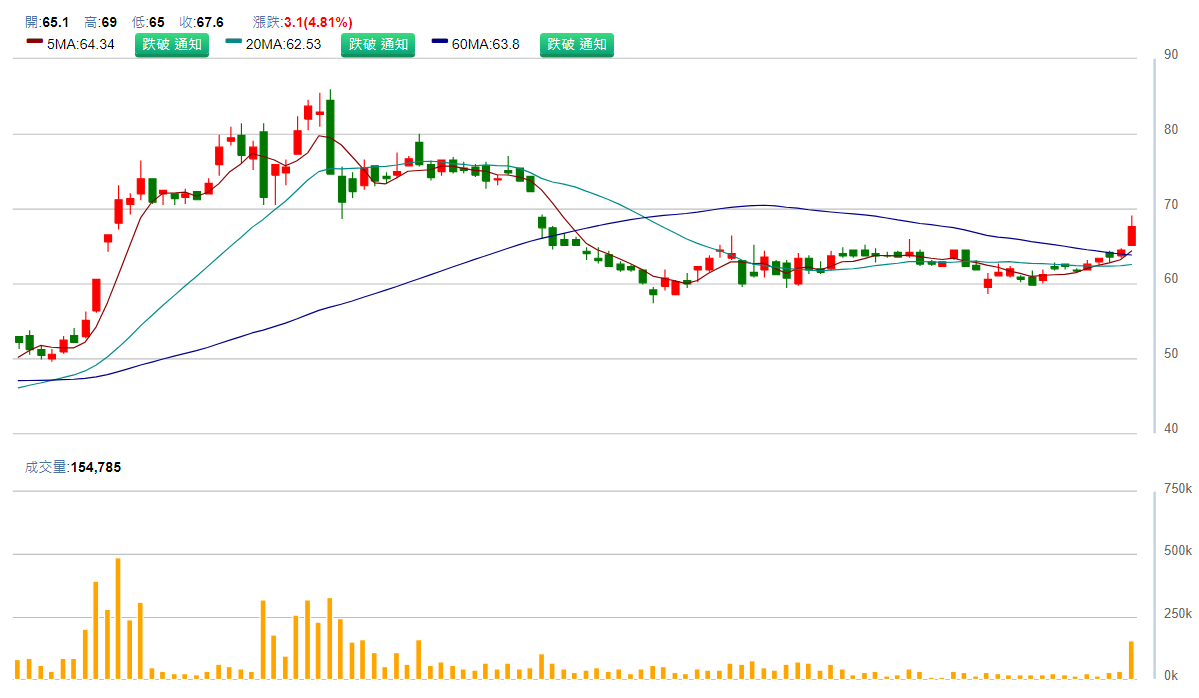1199x698 pixels.
Task: Select the dark blue 60MA color swatch
Action: (437, 43)
